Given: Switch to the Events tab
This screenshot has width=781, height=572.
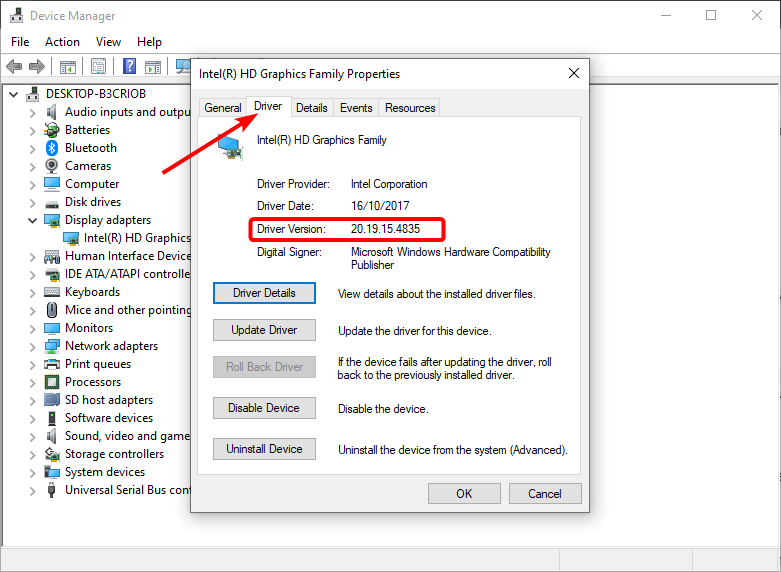Looking at the screenshot, I should pyautogui.click(x=356, y=108).
